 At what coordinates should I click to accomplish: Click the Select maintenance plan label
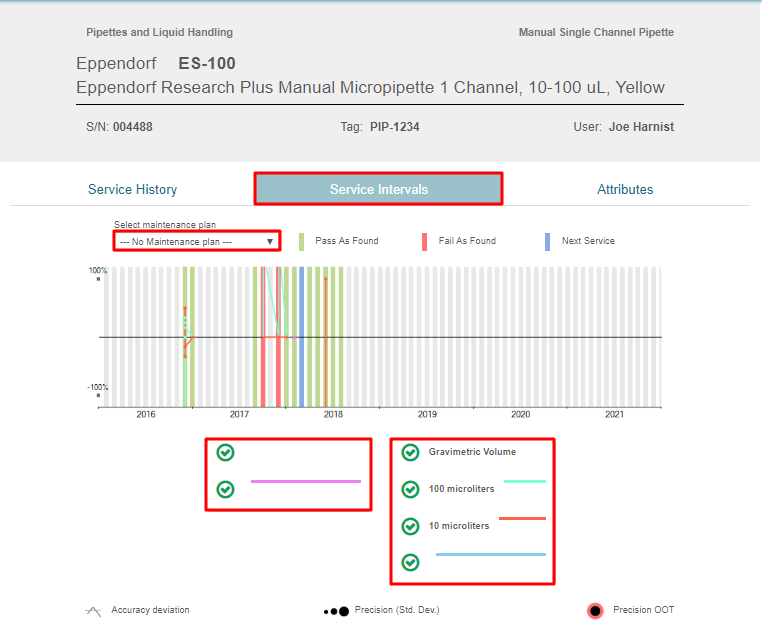[x=165, y=225]
